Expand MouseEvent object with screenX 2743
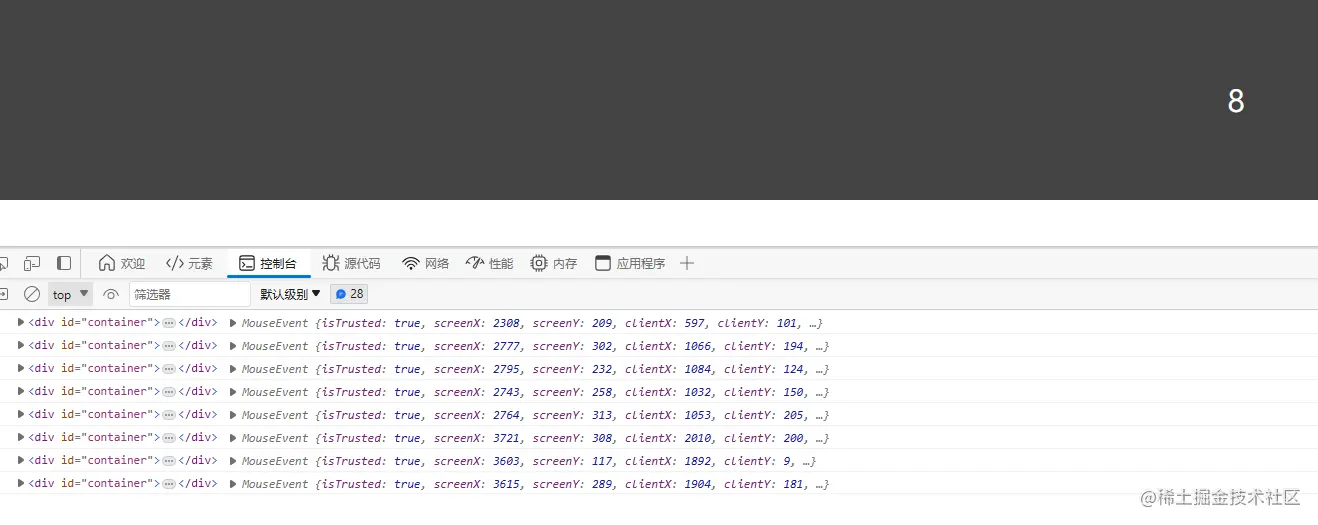 pyautogui.click(x=233, y=392)
